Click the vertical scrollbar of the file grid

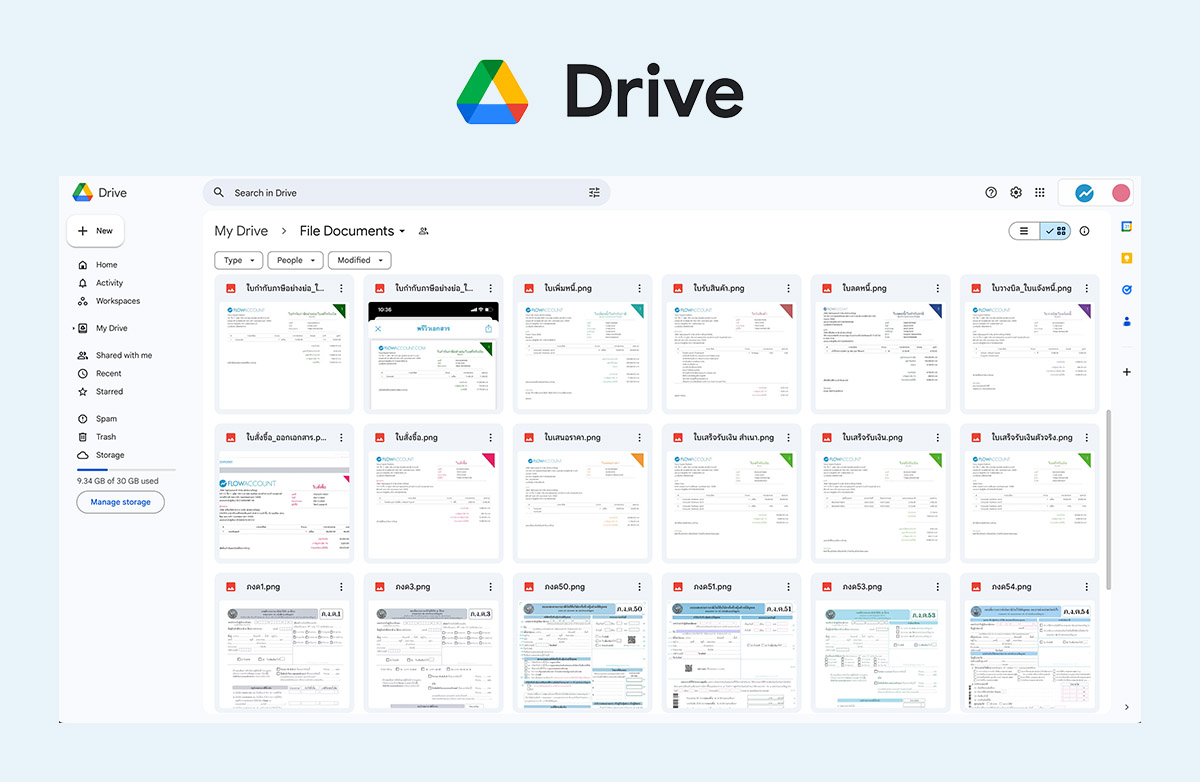(1107, 500)
